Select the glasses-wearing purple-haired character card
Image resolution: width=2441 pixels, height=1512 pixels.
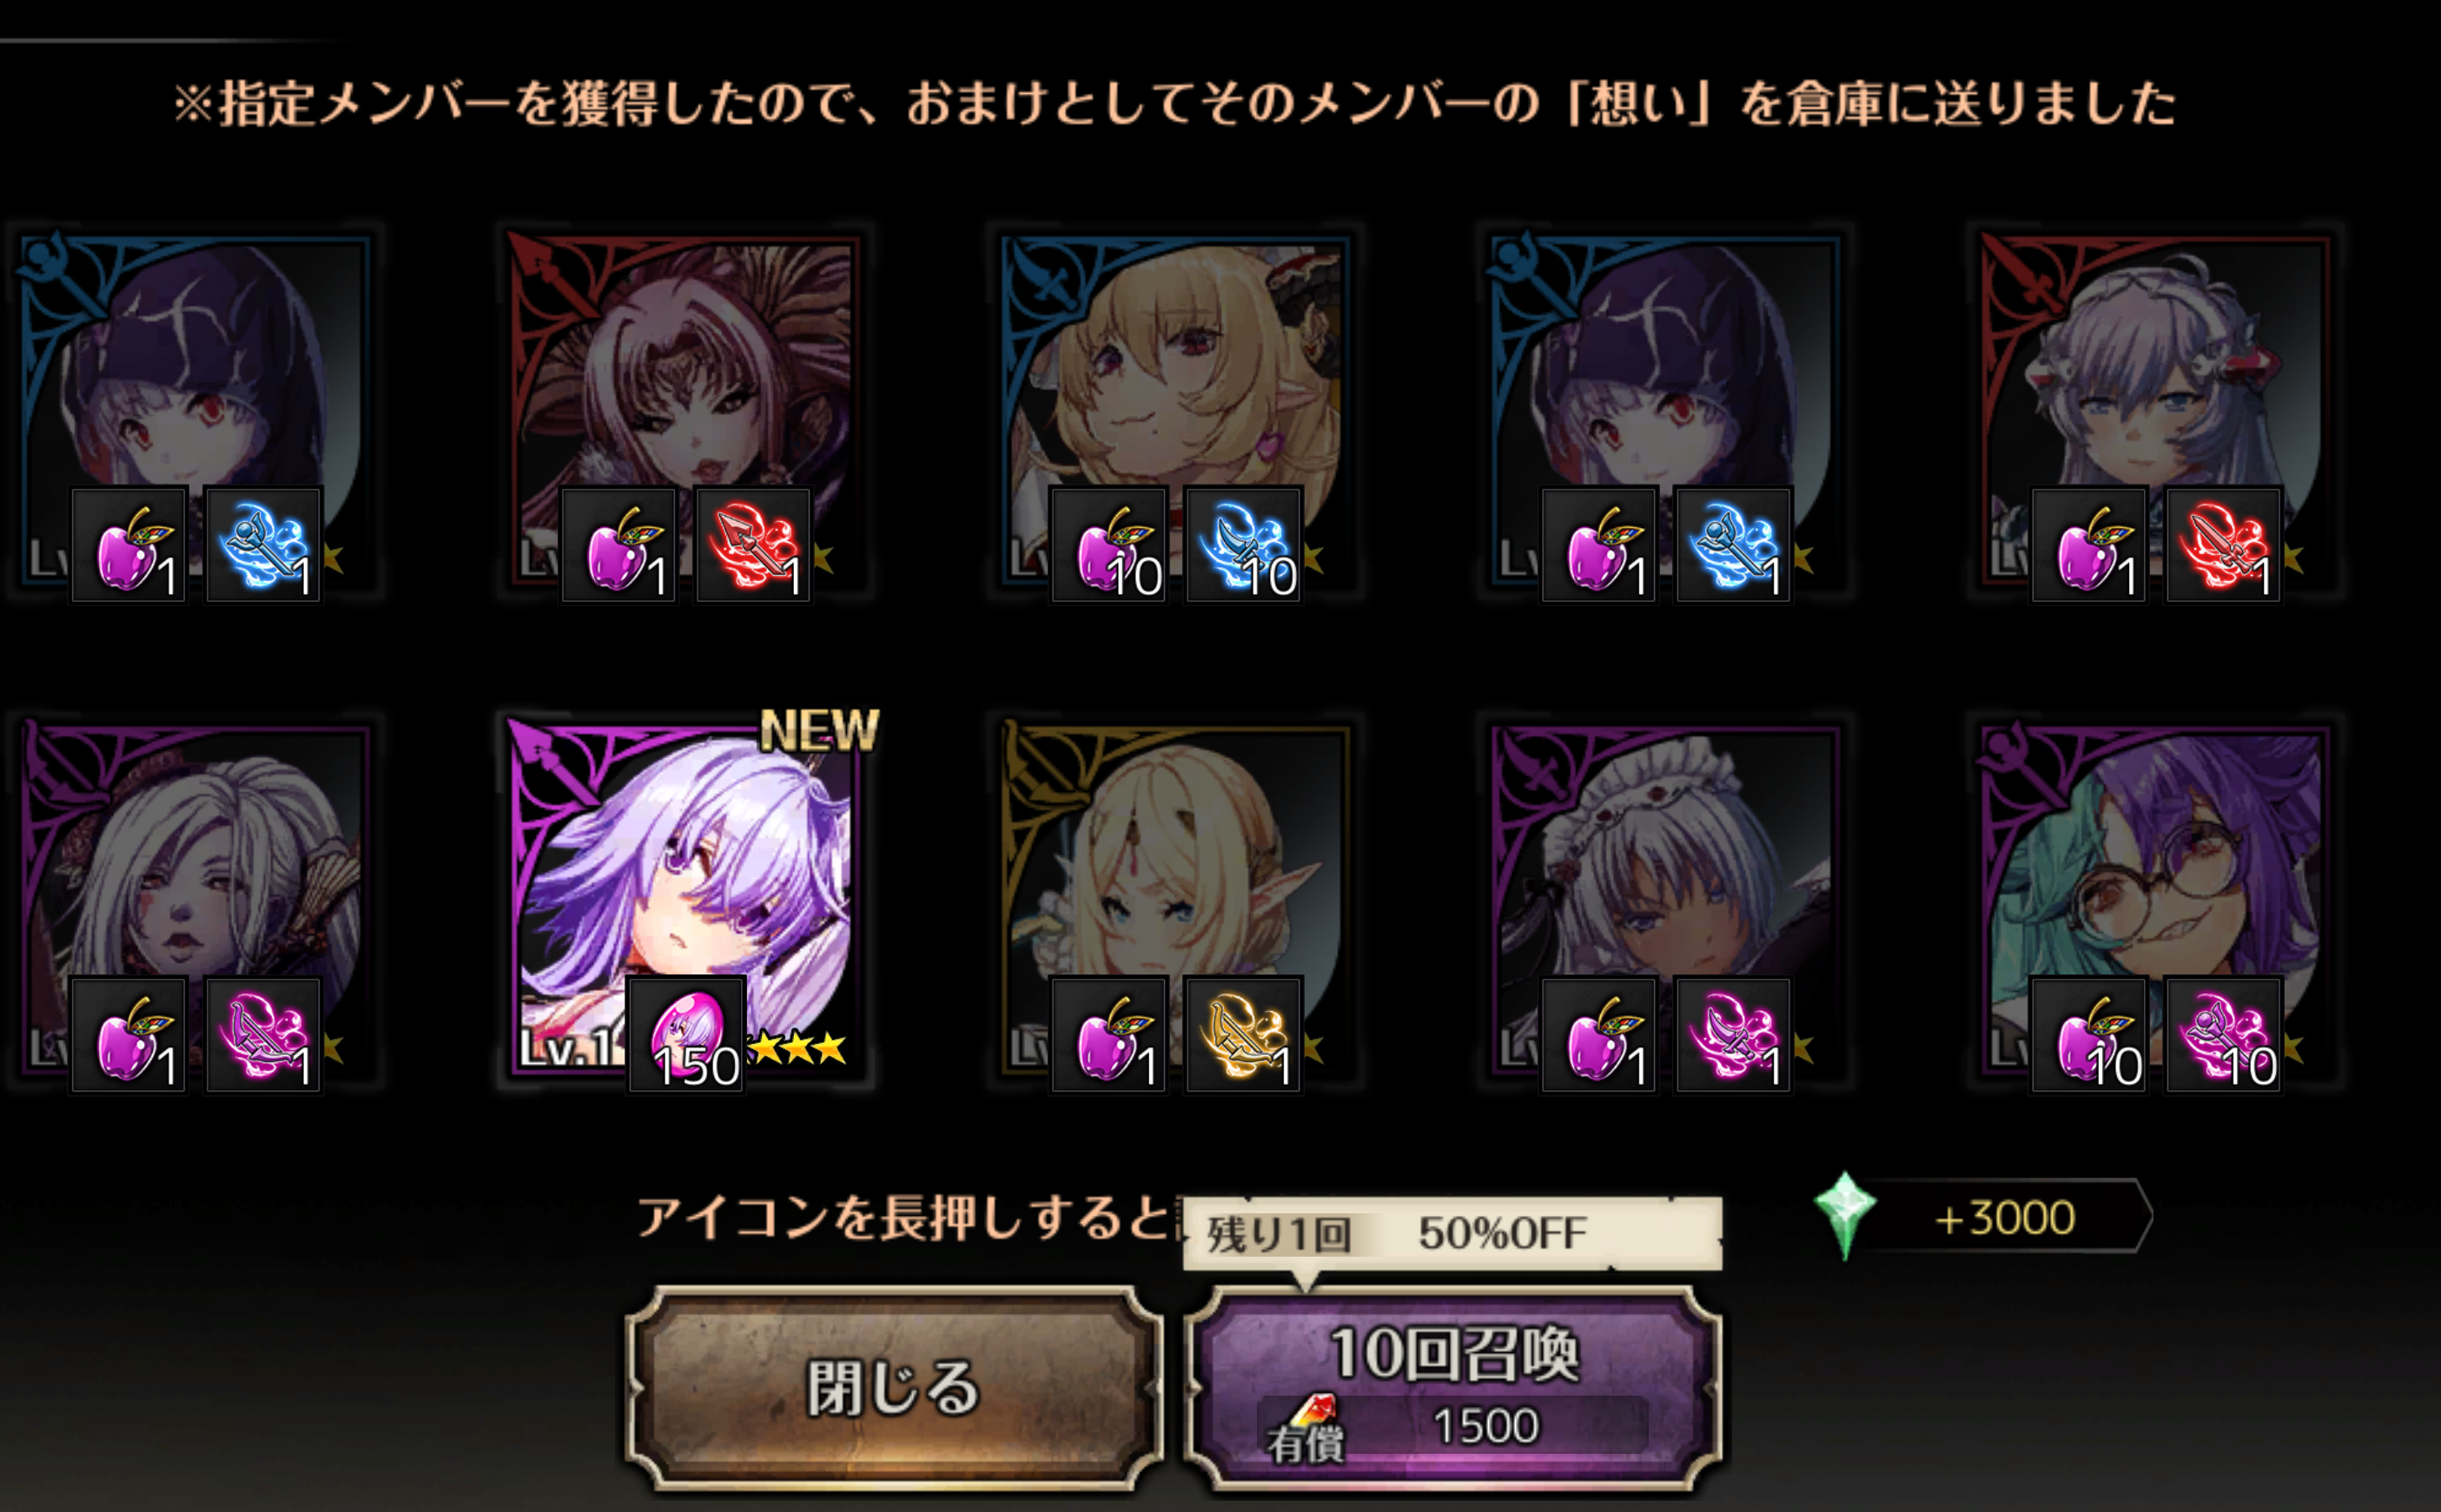2155,900
